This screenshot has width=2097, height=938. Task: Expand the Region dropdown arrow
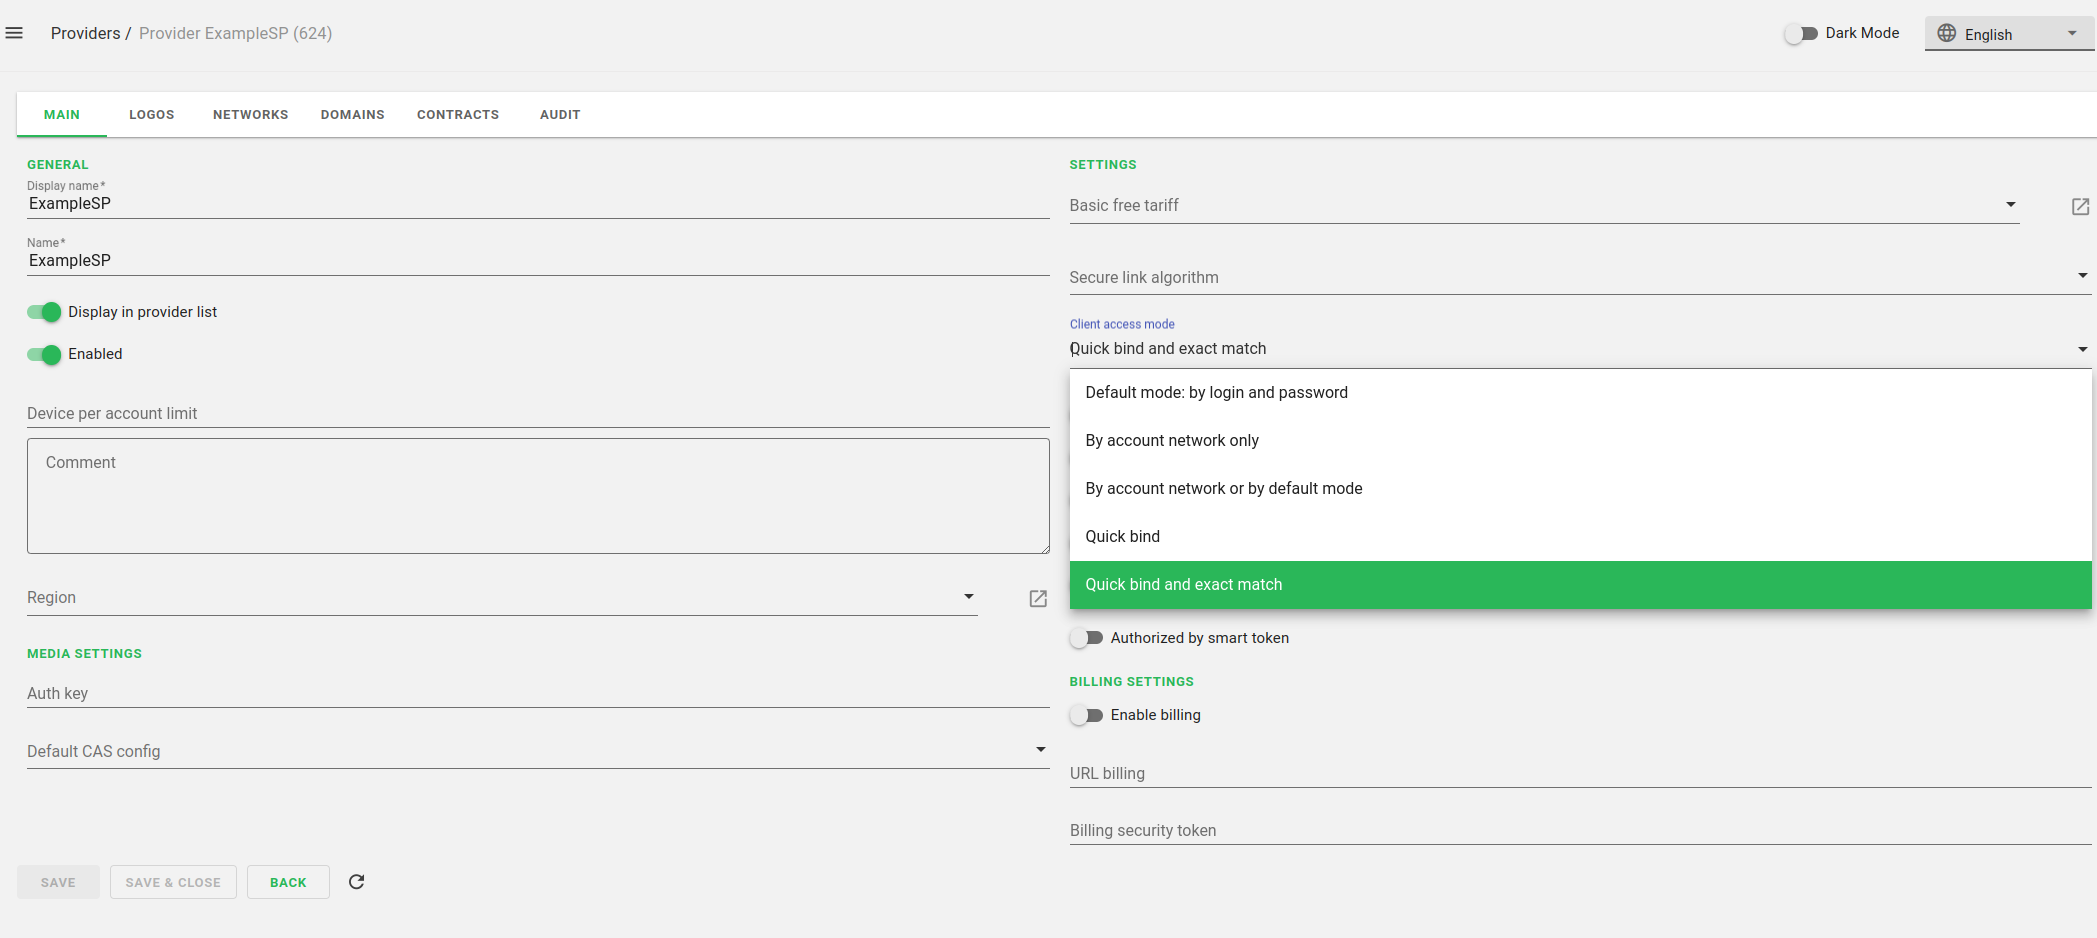point(968,597)
